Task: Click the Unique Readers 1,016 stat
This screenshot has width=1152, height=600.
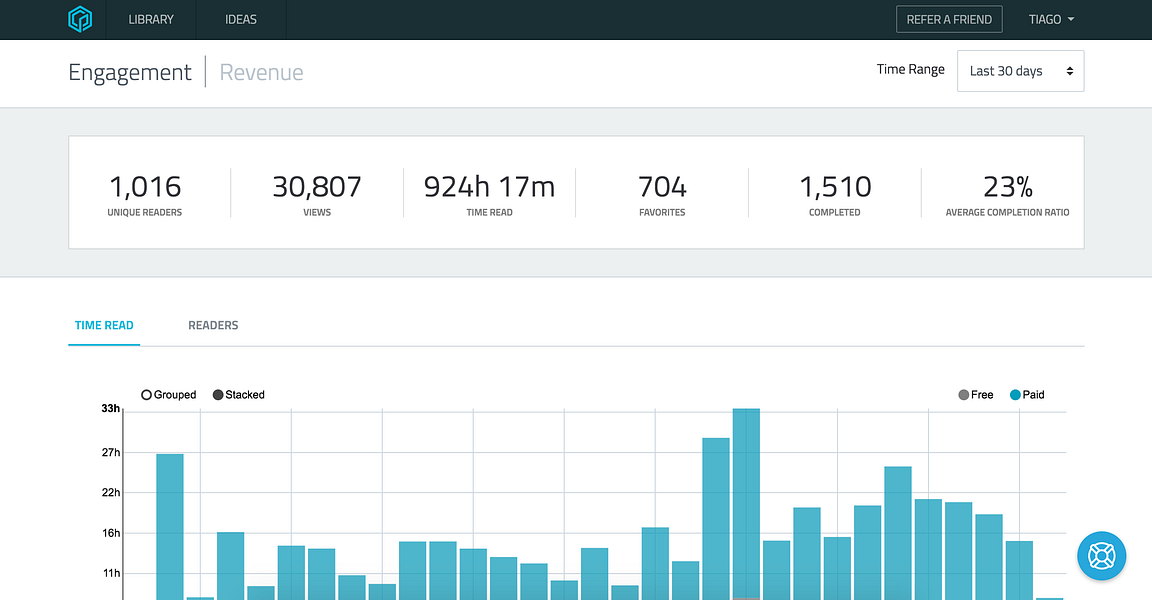Action: tap(145, 194)
